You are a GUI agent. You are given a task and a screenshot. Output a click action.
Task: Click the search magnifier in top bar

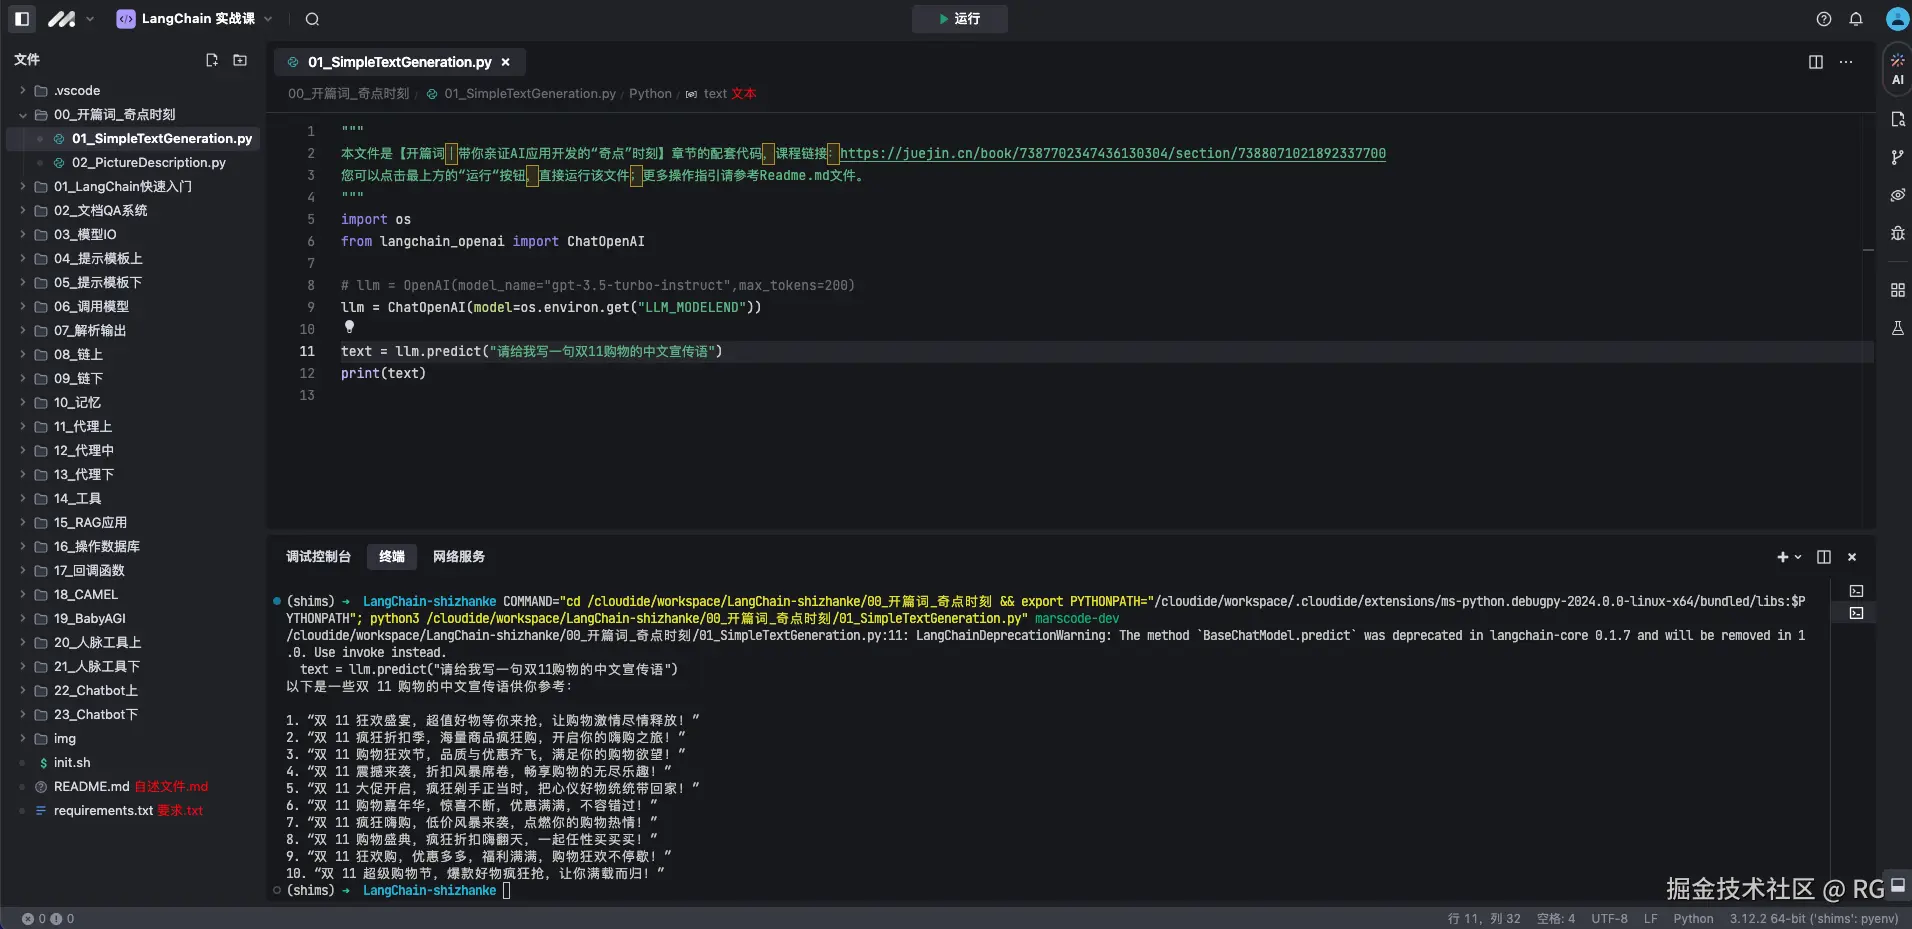tap(312, 19)
